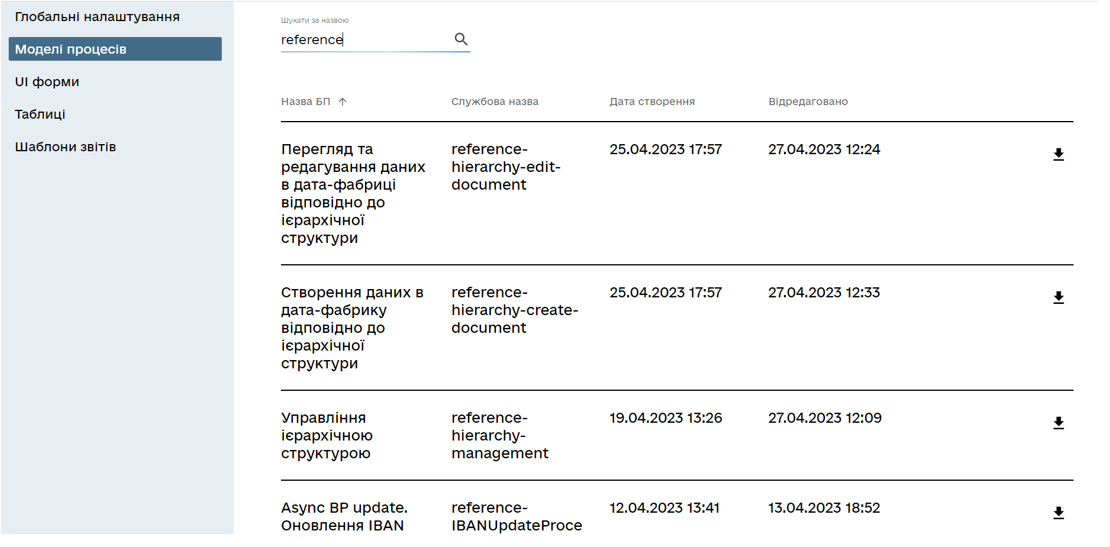1110x547 pixels.
Task: Open process Перегляд та редагування даних
Action: (353, 194)
